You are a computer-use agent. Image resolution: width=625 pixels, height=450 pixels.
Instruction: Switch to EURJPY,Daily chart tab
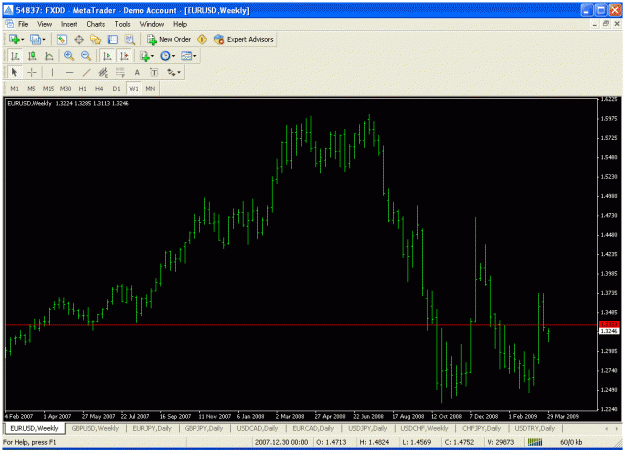(152, 428)
